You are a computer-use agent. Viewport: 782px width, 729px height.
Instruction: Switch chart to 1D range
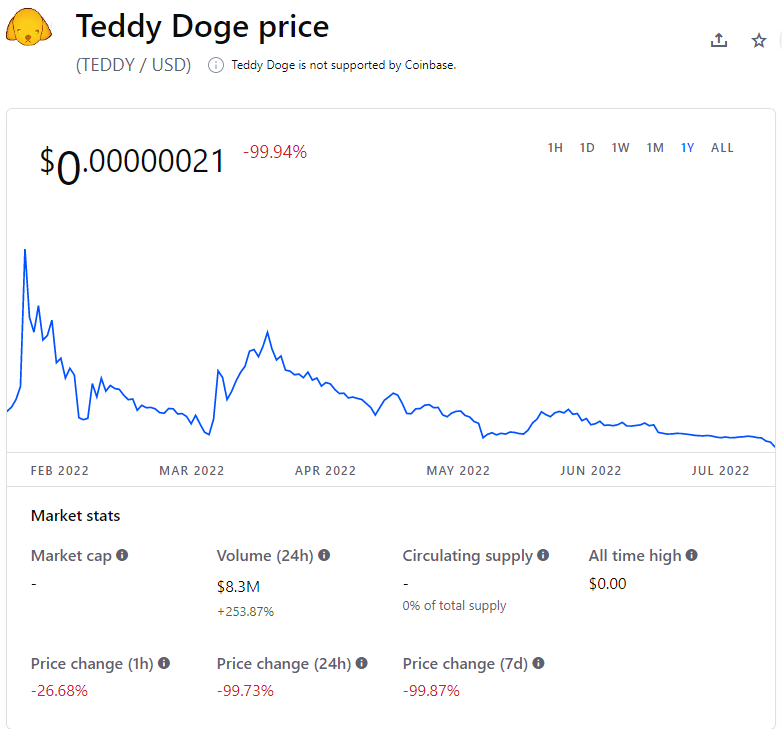(x=587, y=148)
